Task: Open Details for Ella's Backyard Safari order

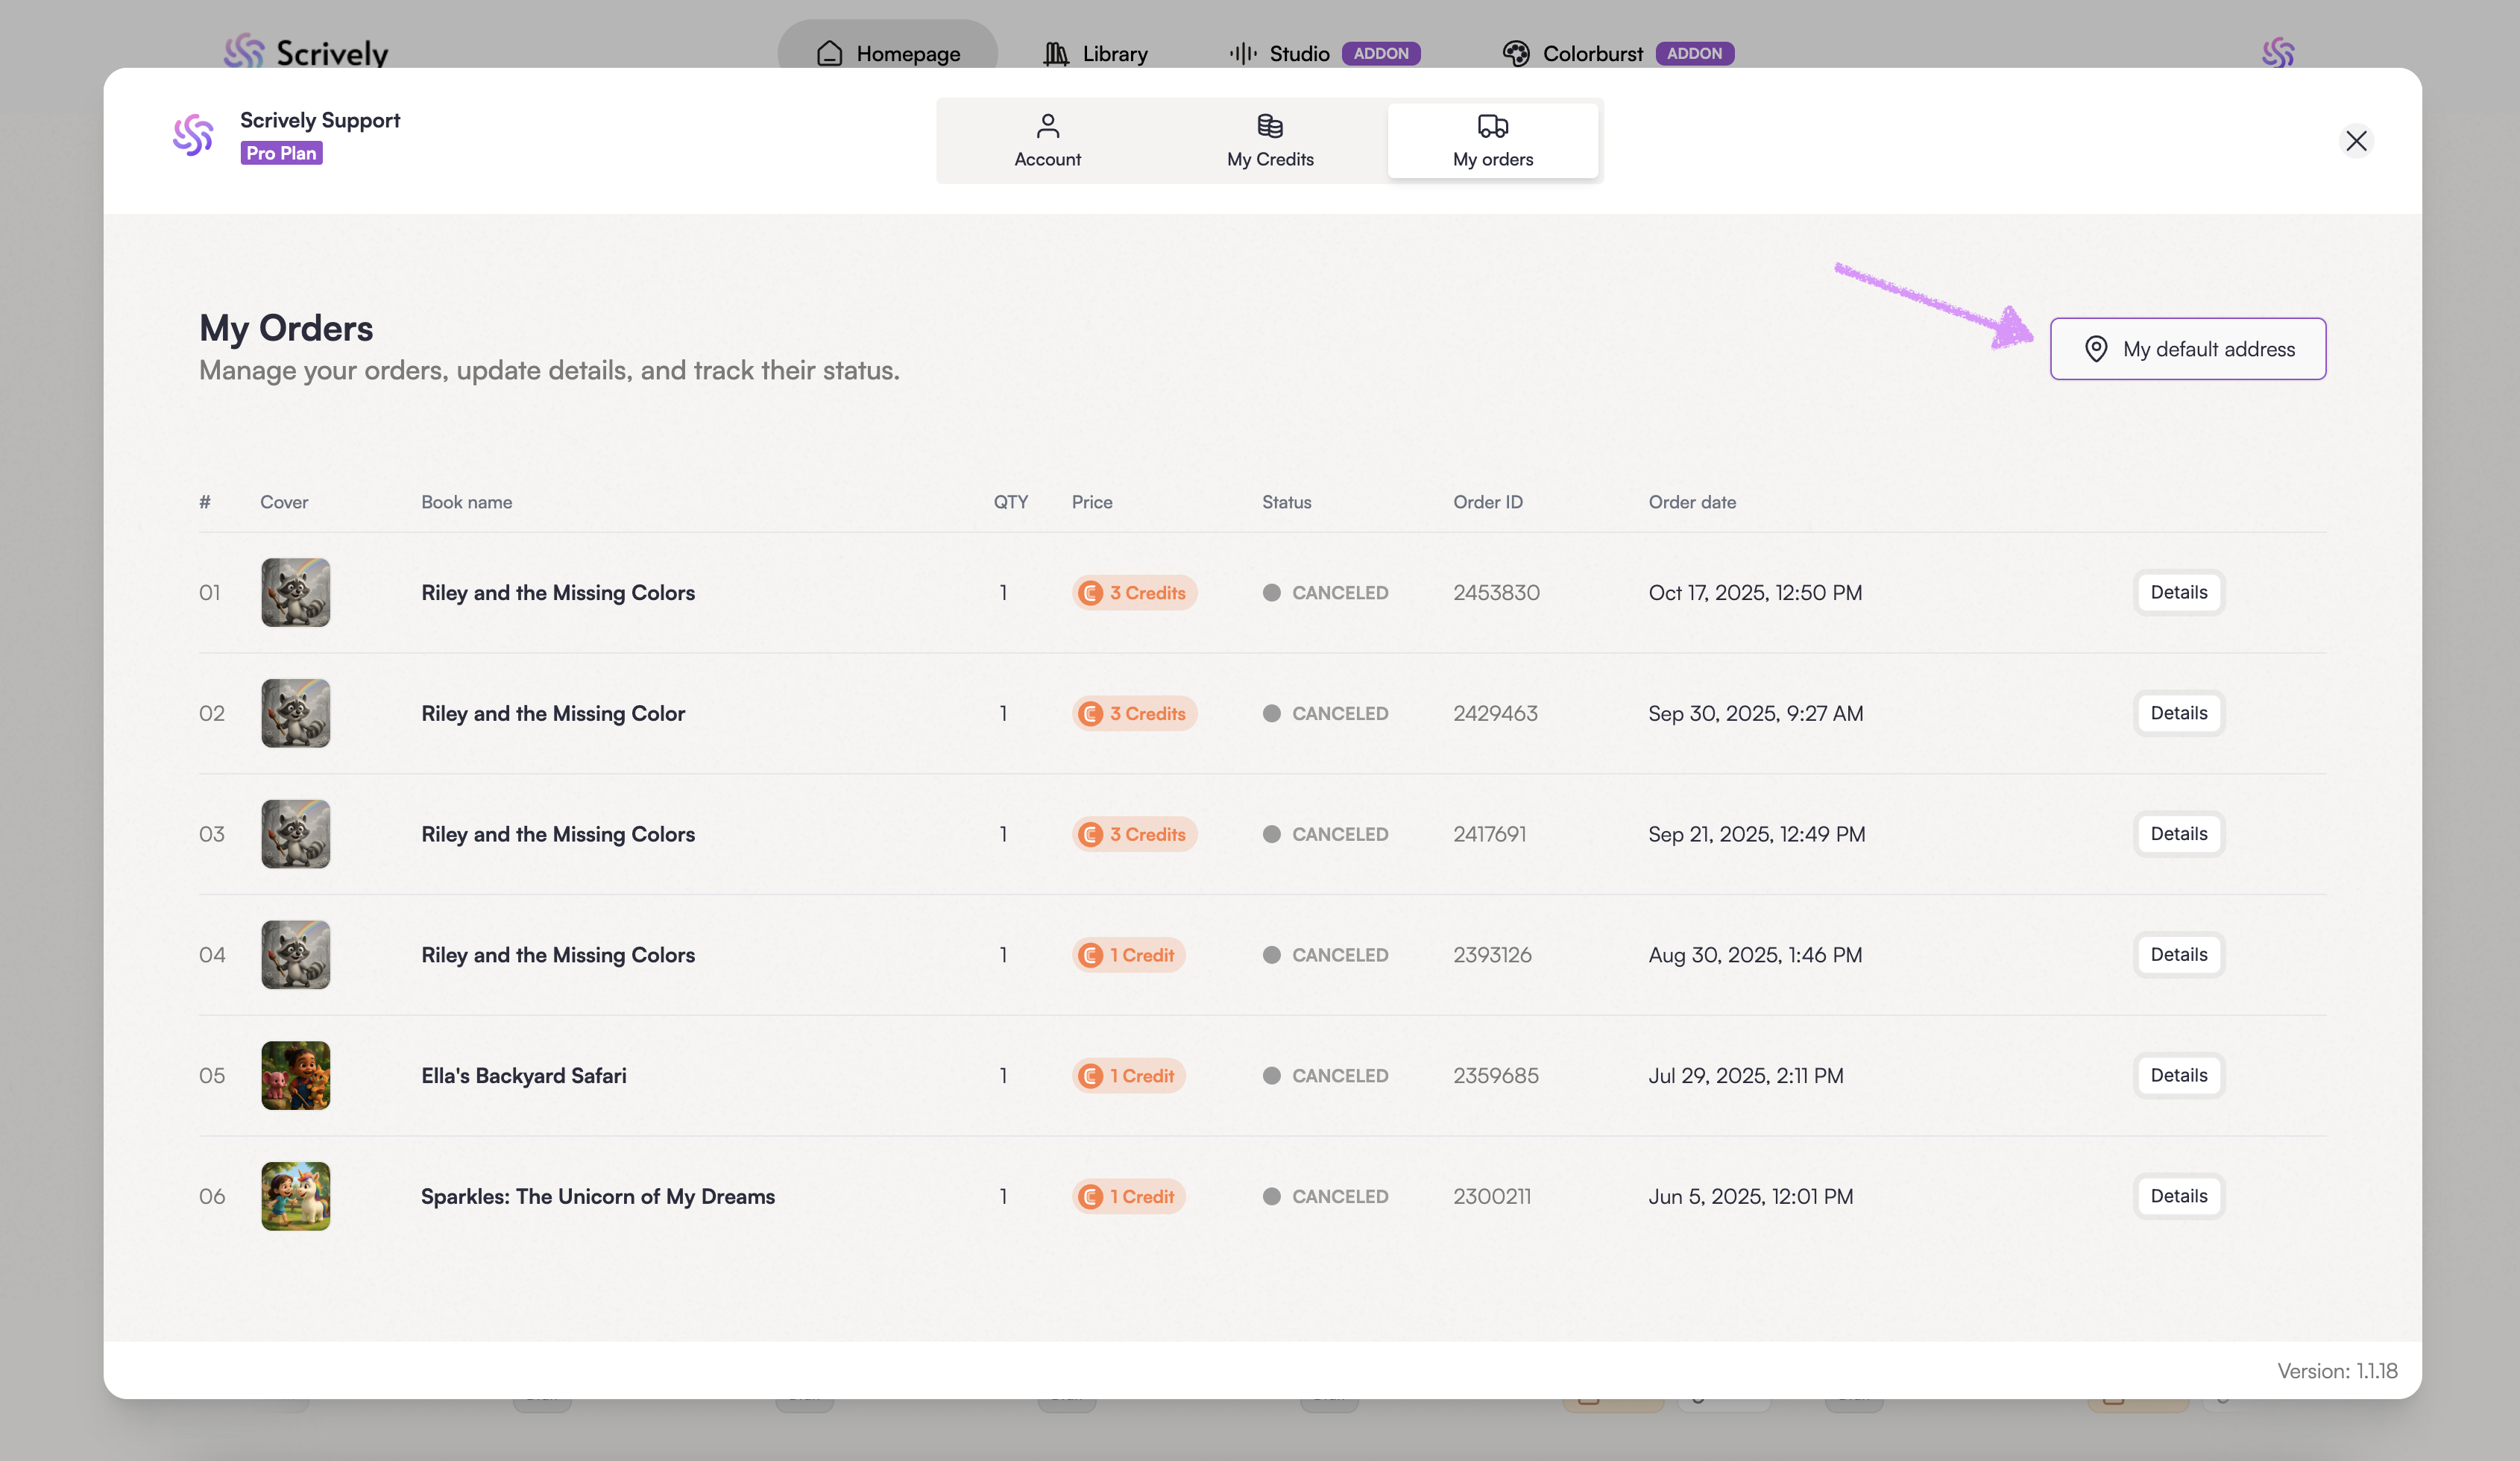Action: tap(2178, 1076)
